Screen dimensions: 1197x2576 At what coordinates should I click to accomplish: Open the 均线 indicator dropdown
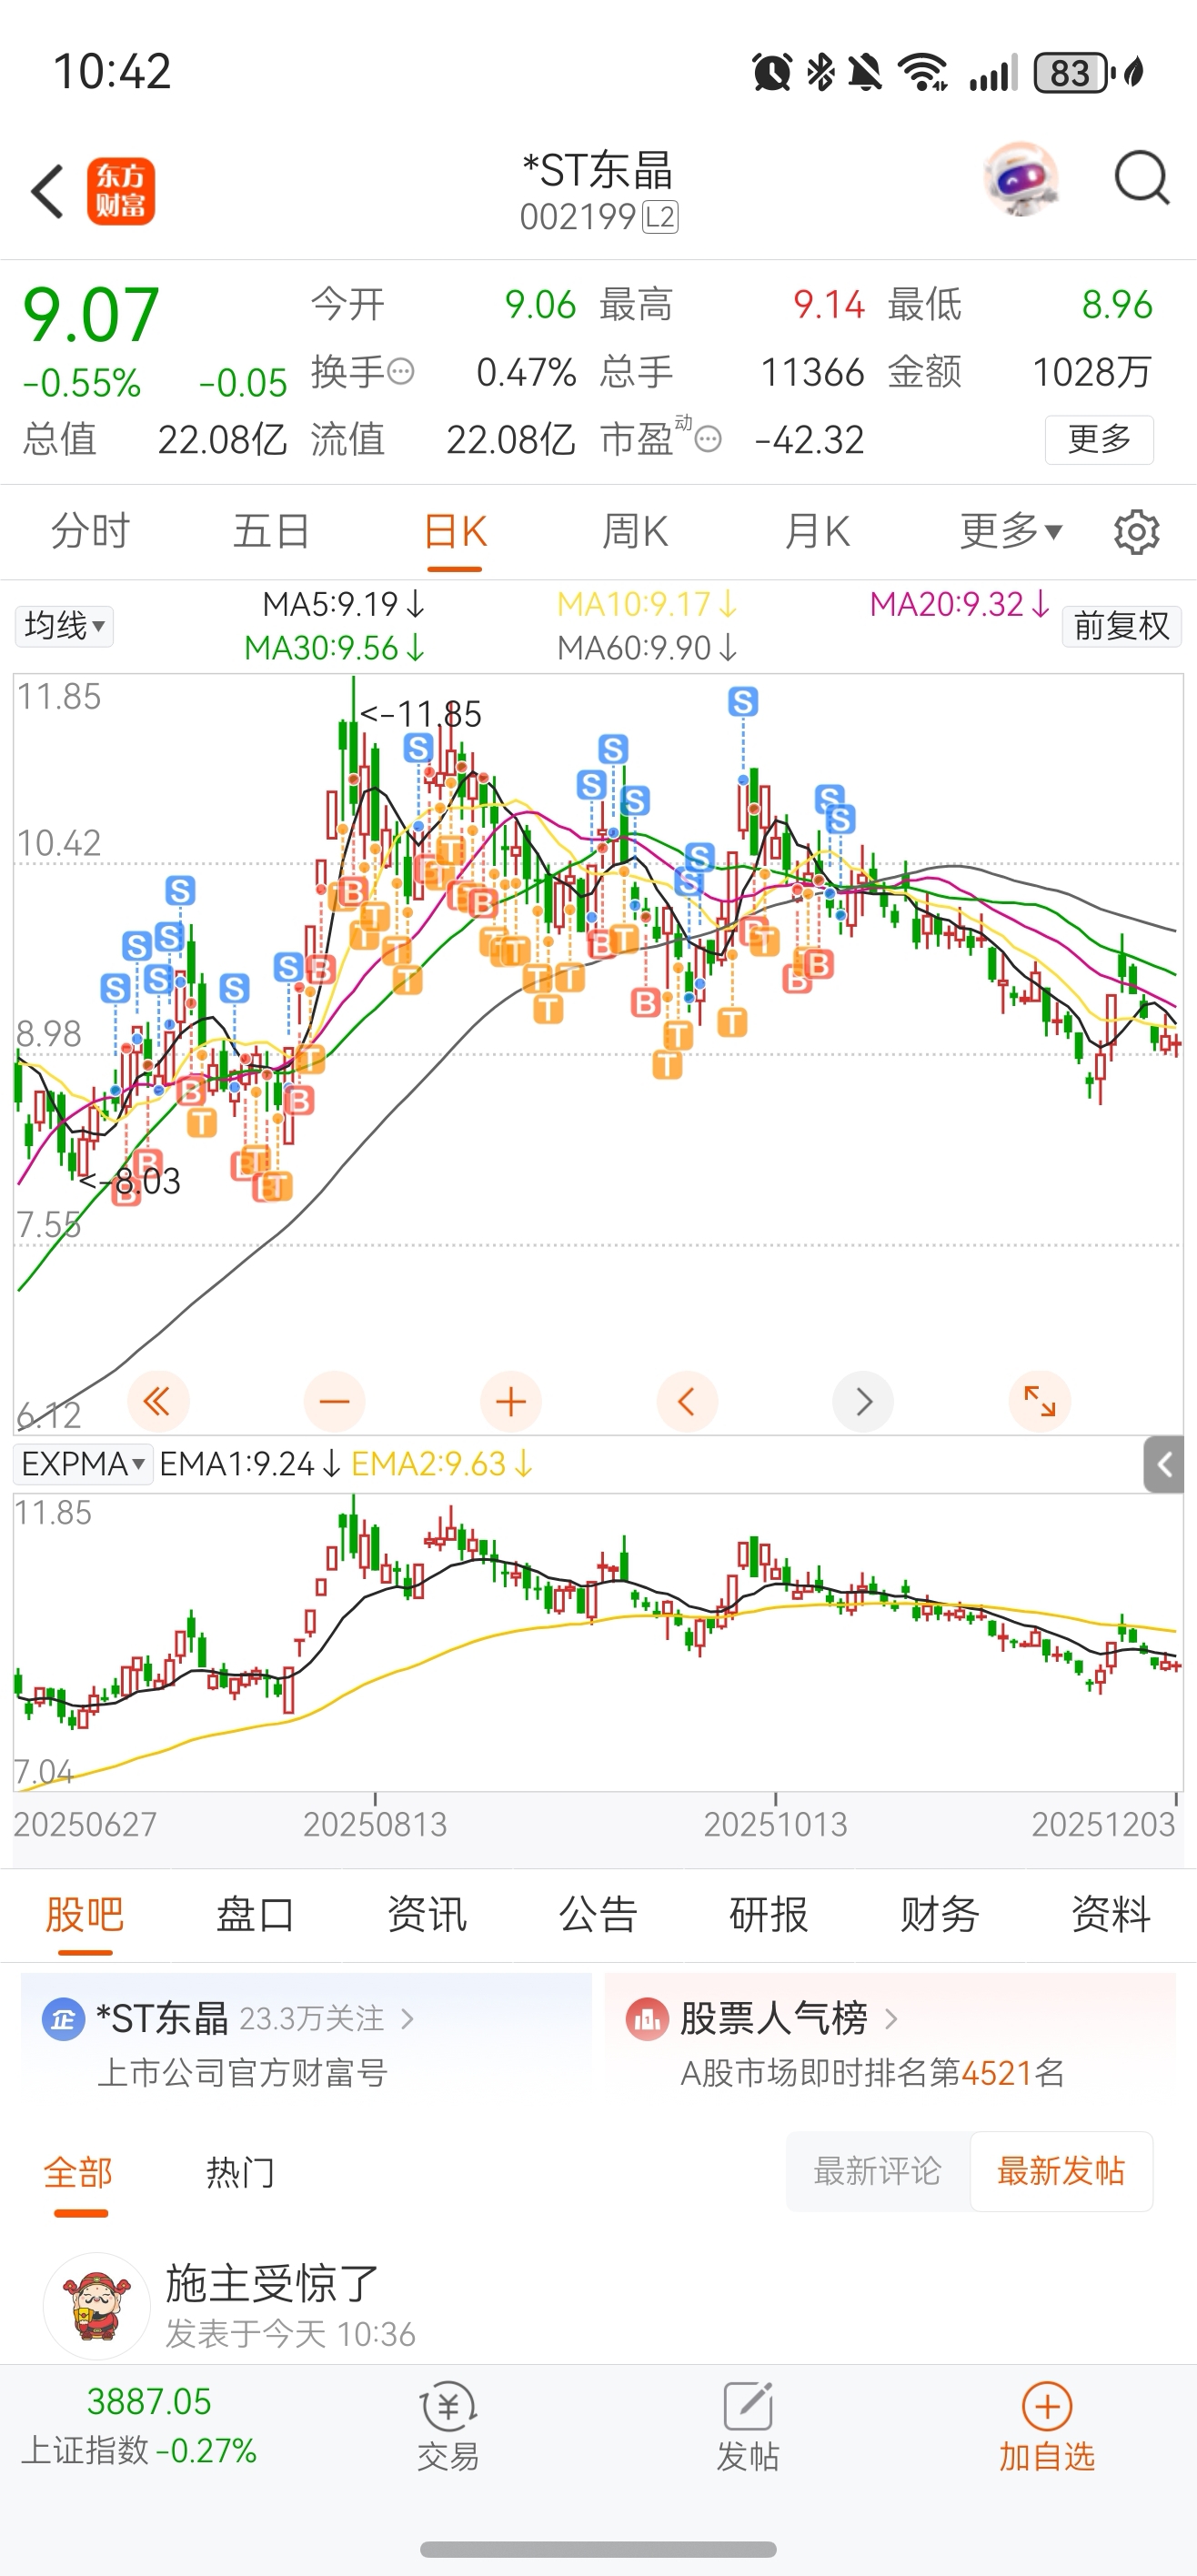pos(64,626)
